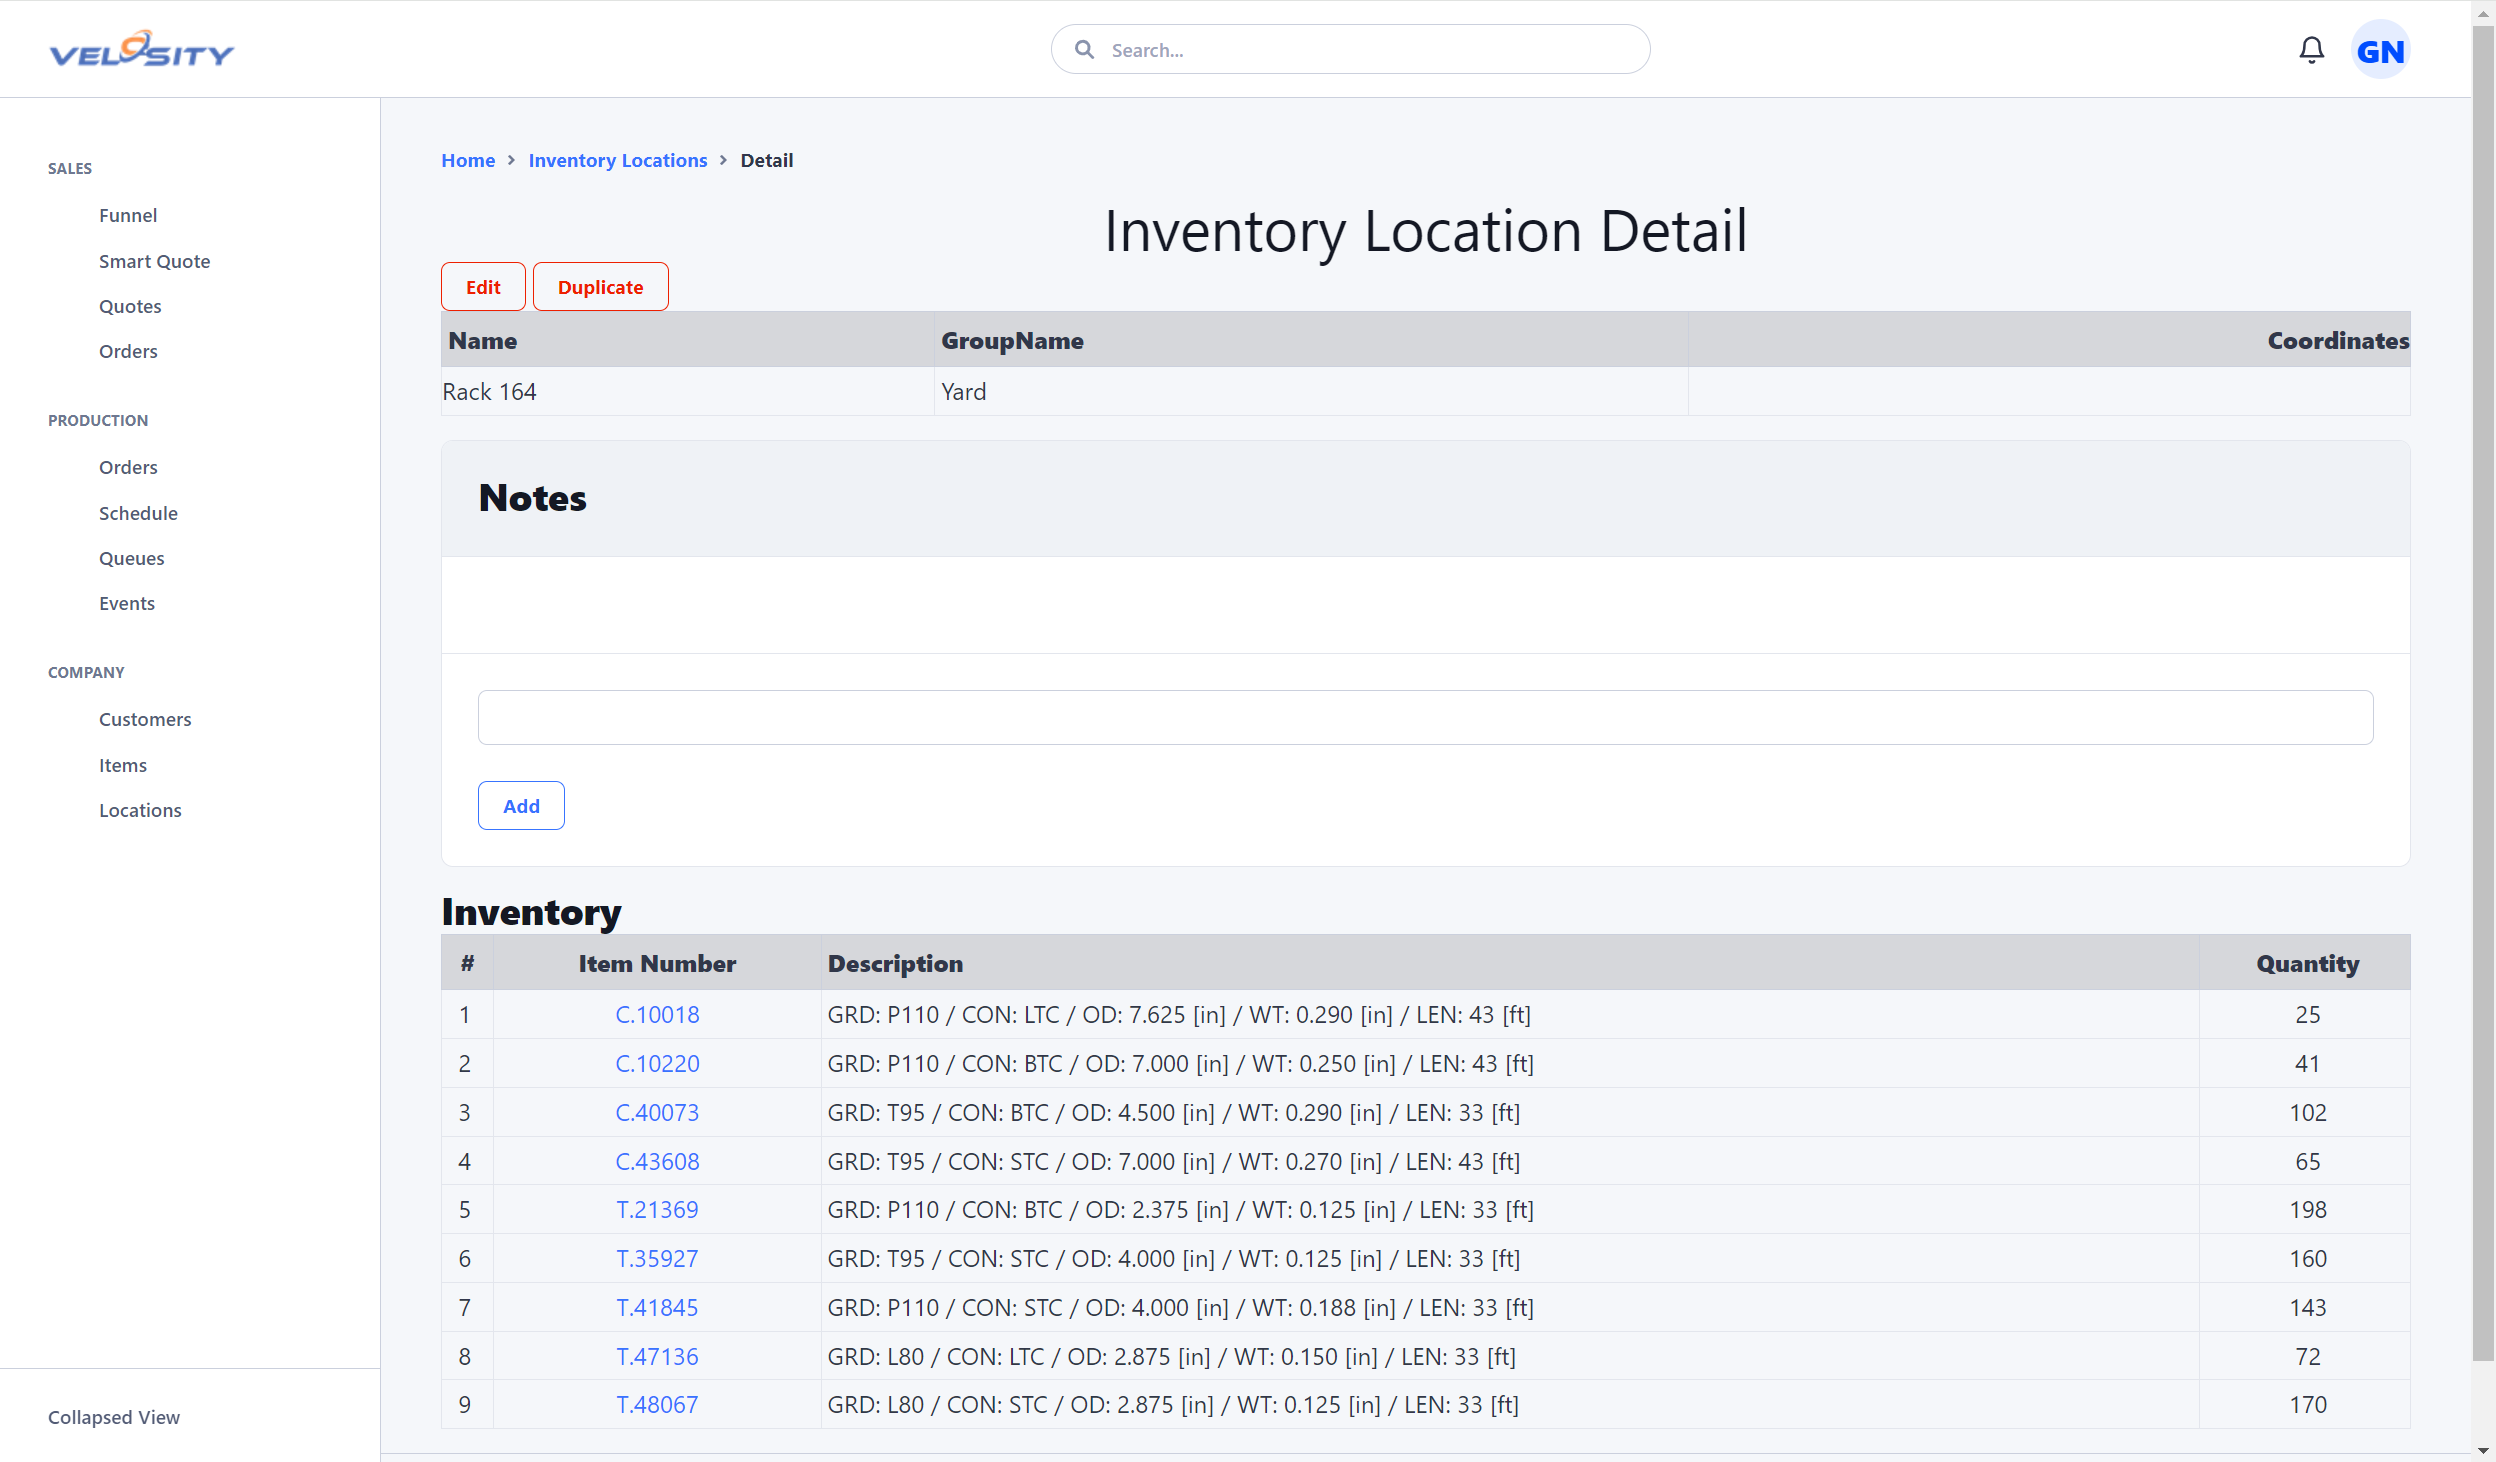
Task: Click the search magnifier icon
Action: click(1084, 50)
